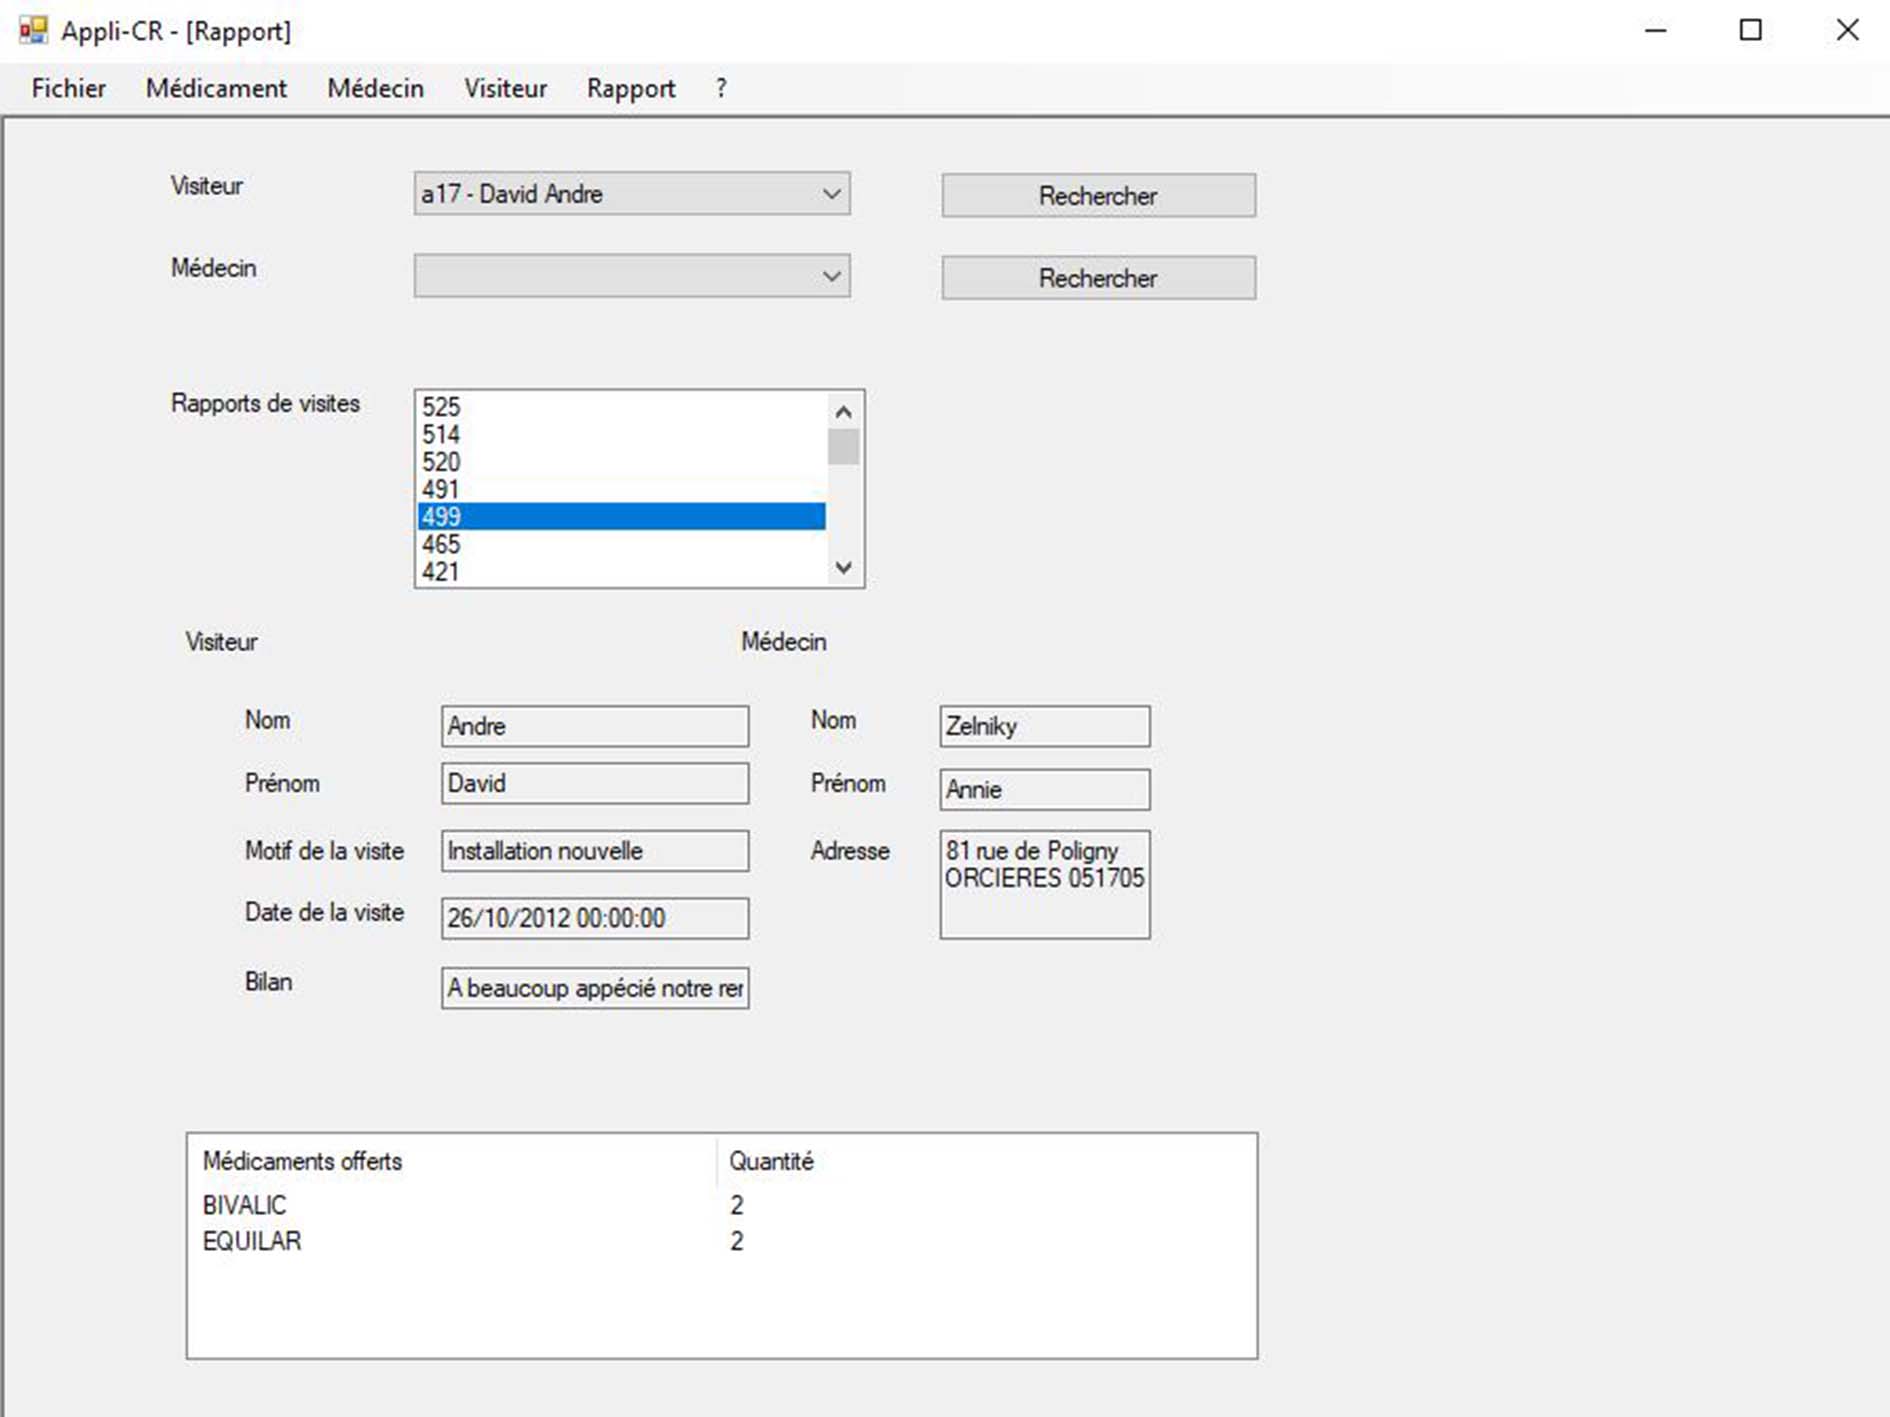
Task: Click the doctor Nom field containing Zelniky
Action: click(x=1045, y=726)
